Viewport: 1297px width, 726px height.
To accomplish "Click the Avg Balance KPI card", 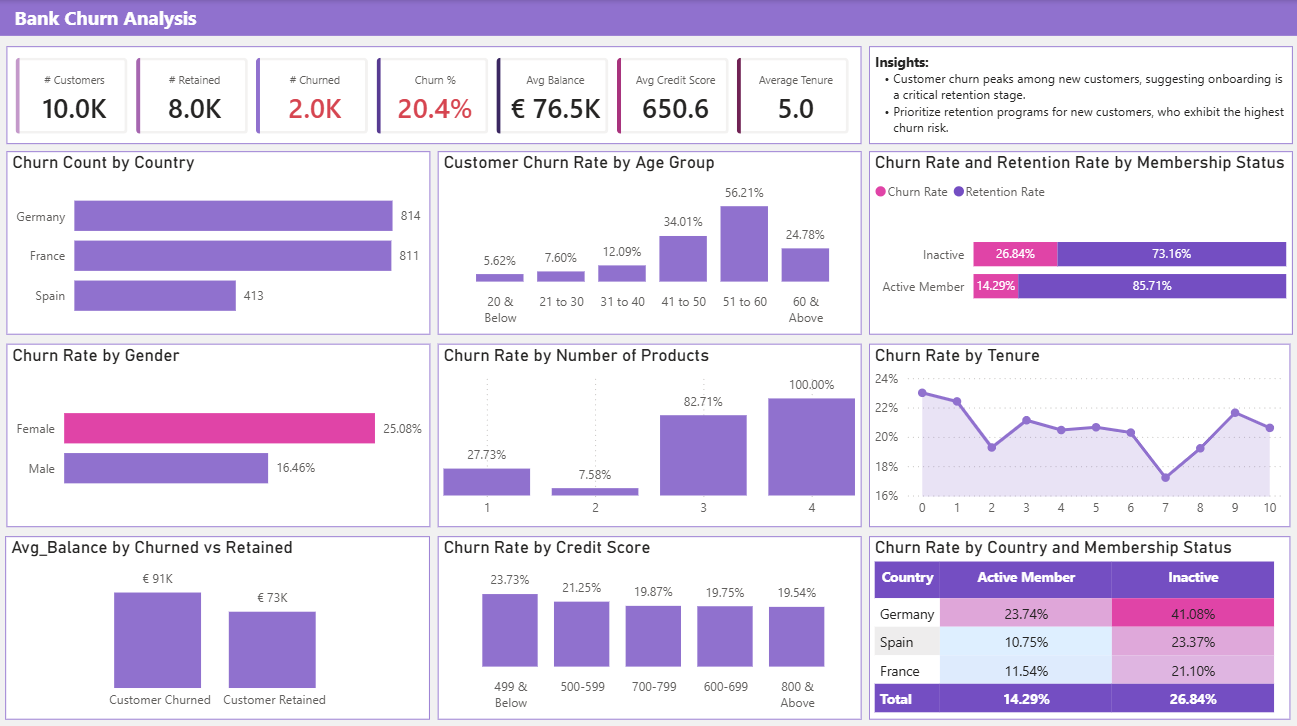I will 553,96.
